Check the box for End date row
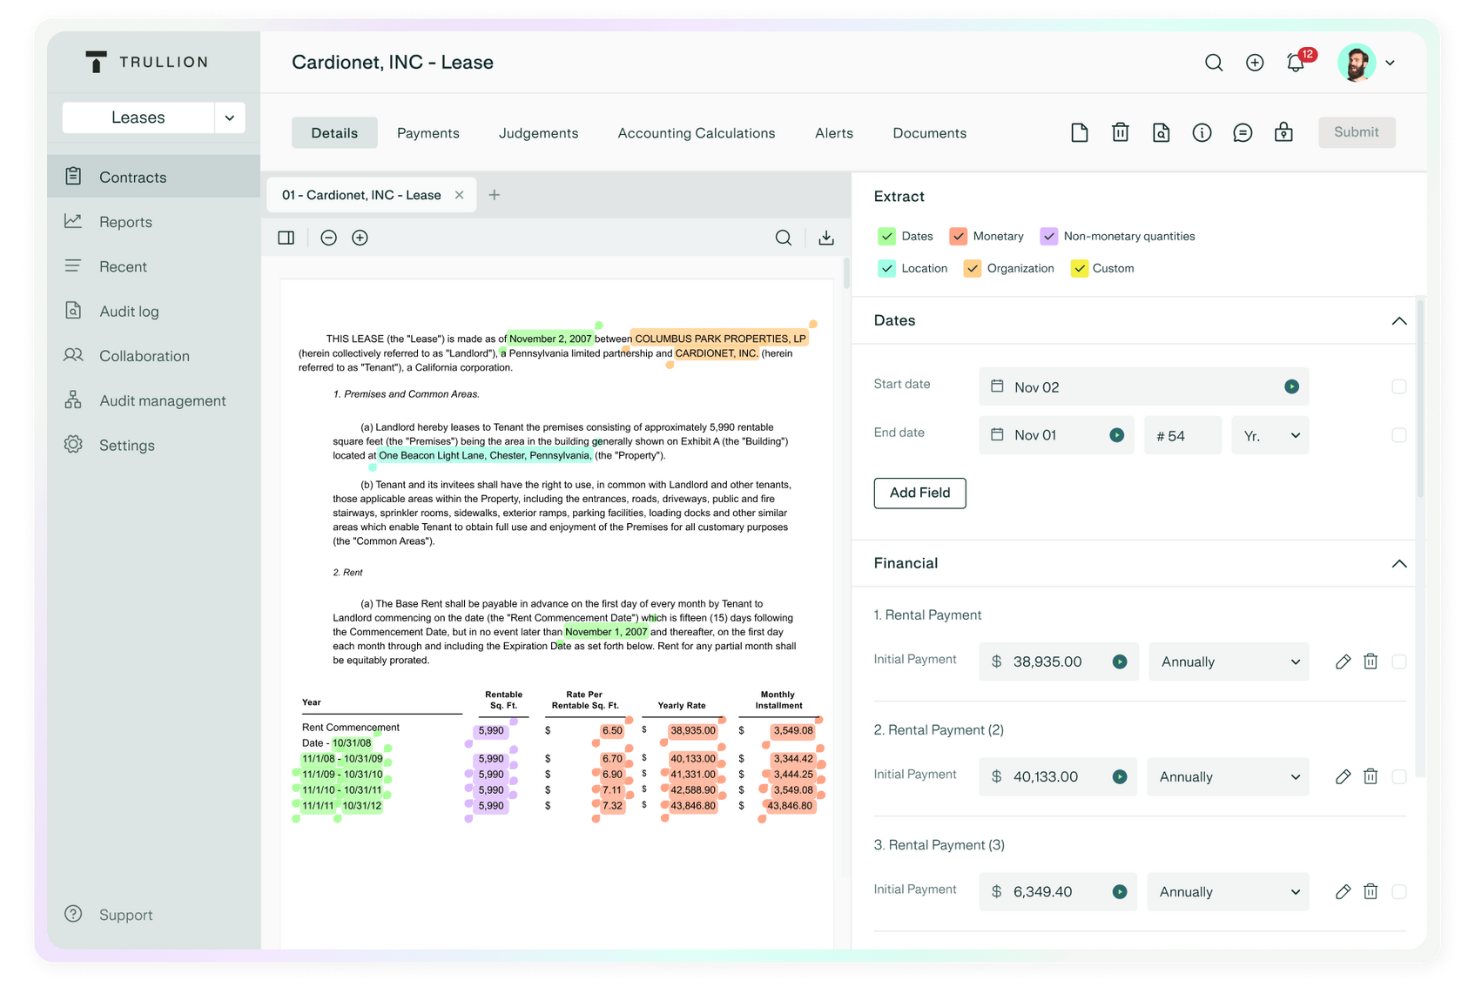 tap(1399, 435)
